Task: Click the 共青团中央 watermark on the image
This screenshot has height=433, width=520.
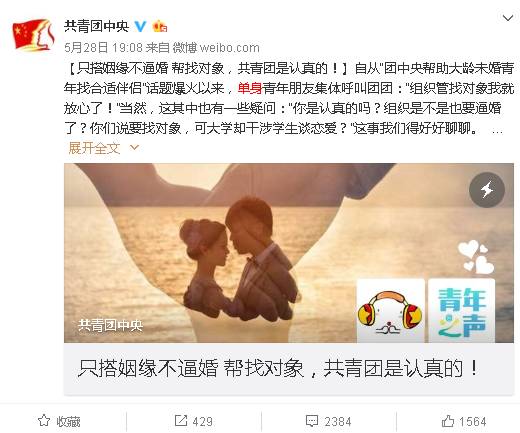Action: 110,325
